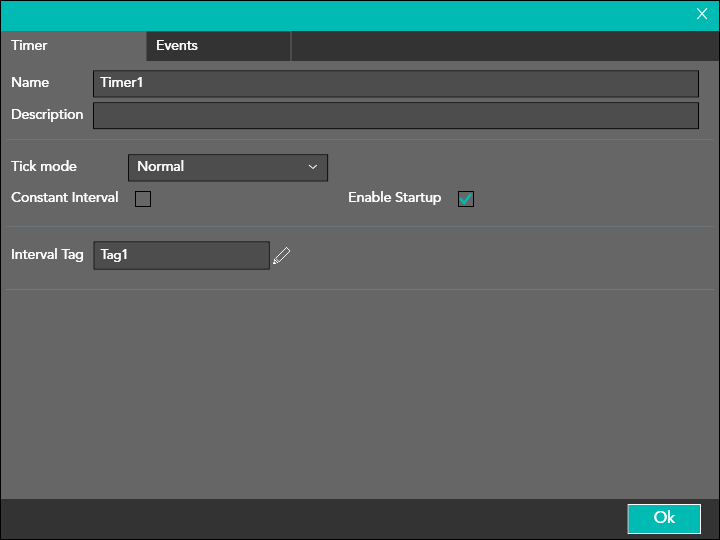Enable the Constant Interval checkbox
The image size is (720, 540).
[143, 198]
